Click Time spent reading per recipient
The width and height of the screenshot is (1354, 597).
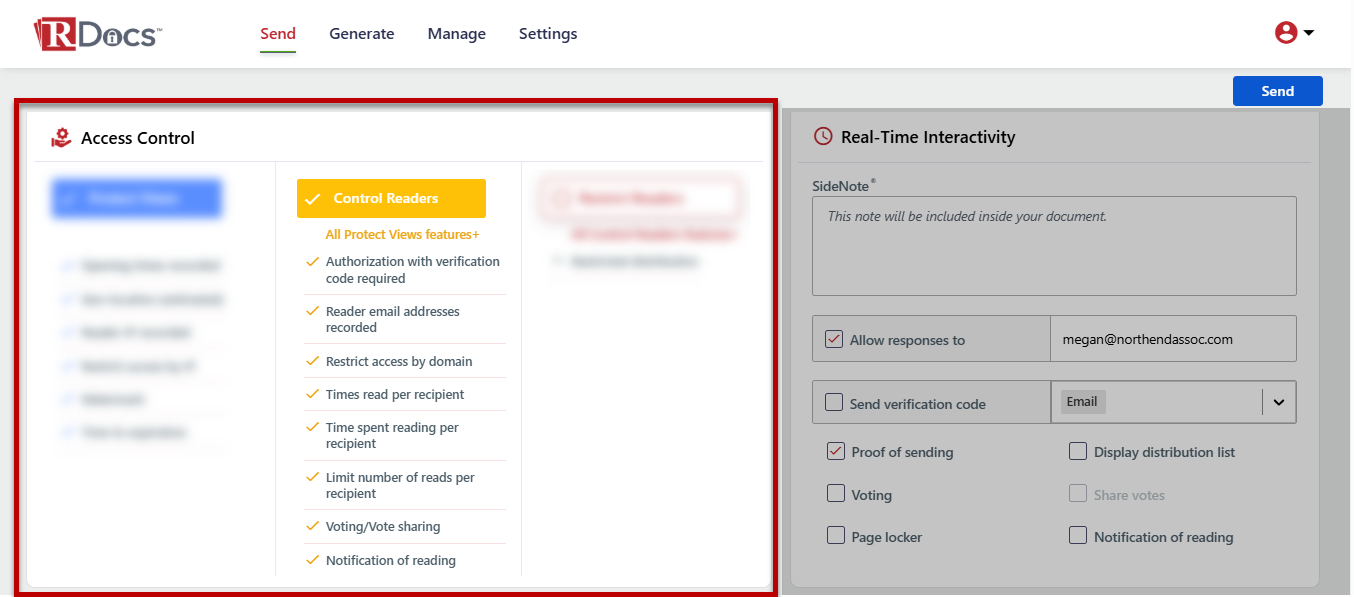pyautogui.click(x=392, y=436)
